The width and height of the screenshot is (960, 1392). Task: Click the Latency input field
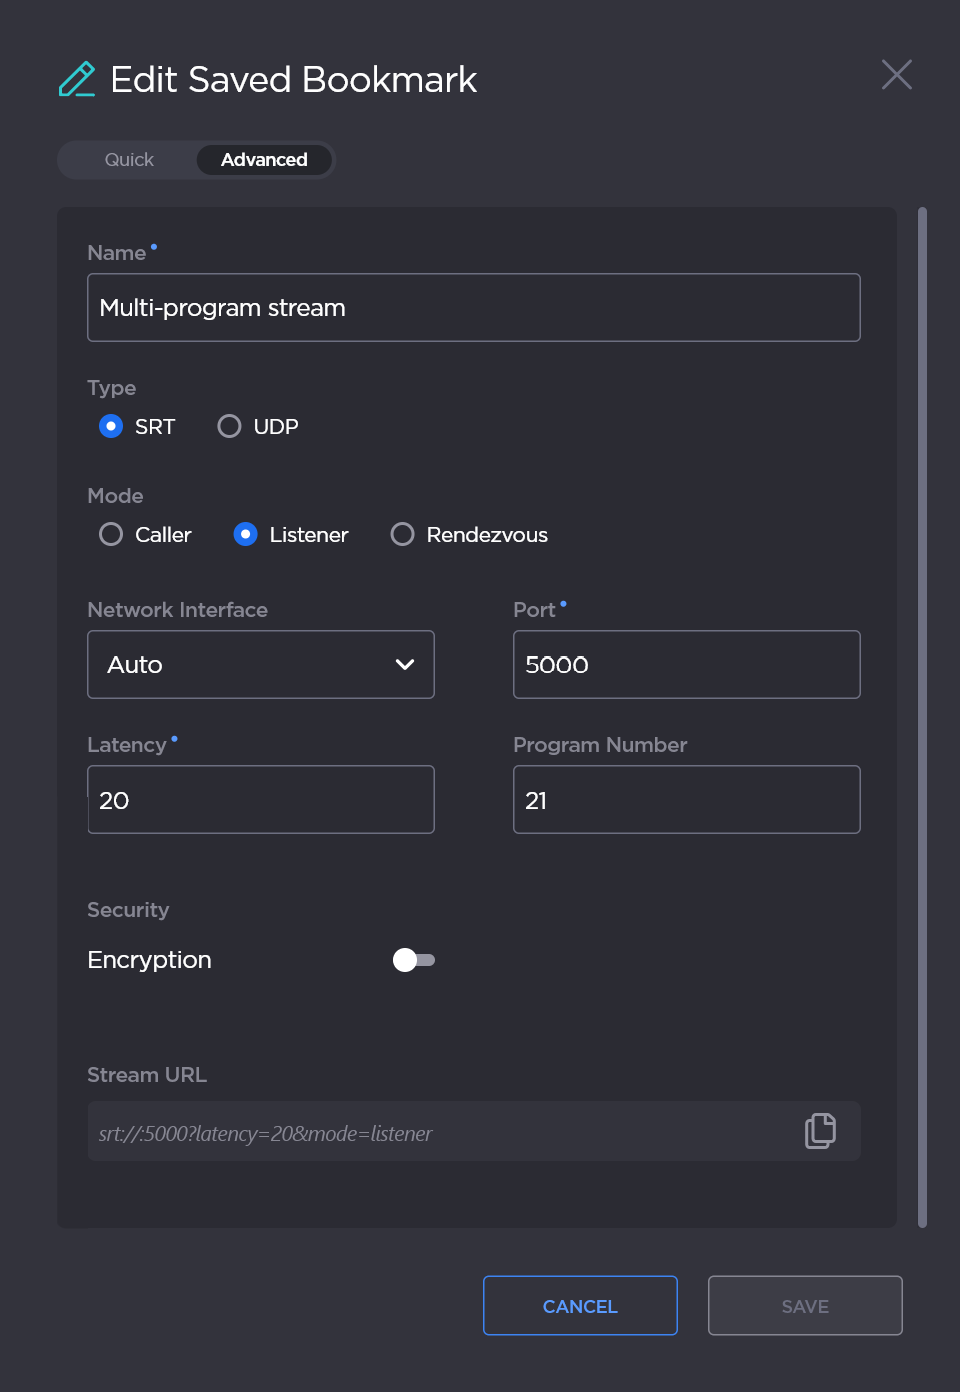[261, 800]
